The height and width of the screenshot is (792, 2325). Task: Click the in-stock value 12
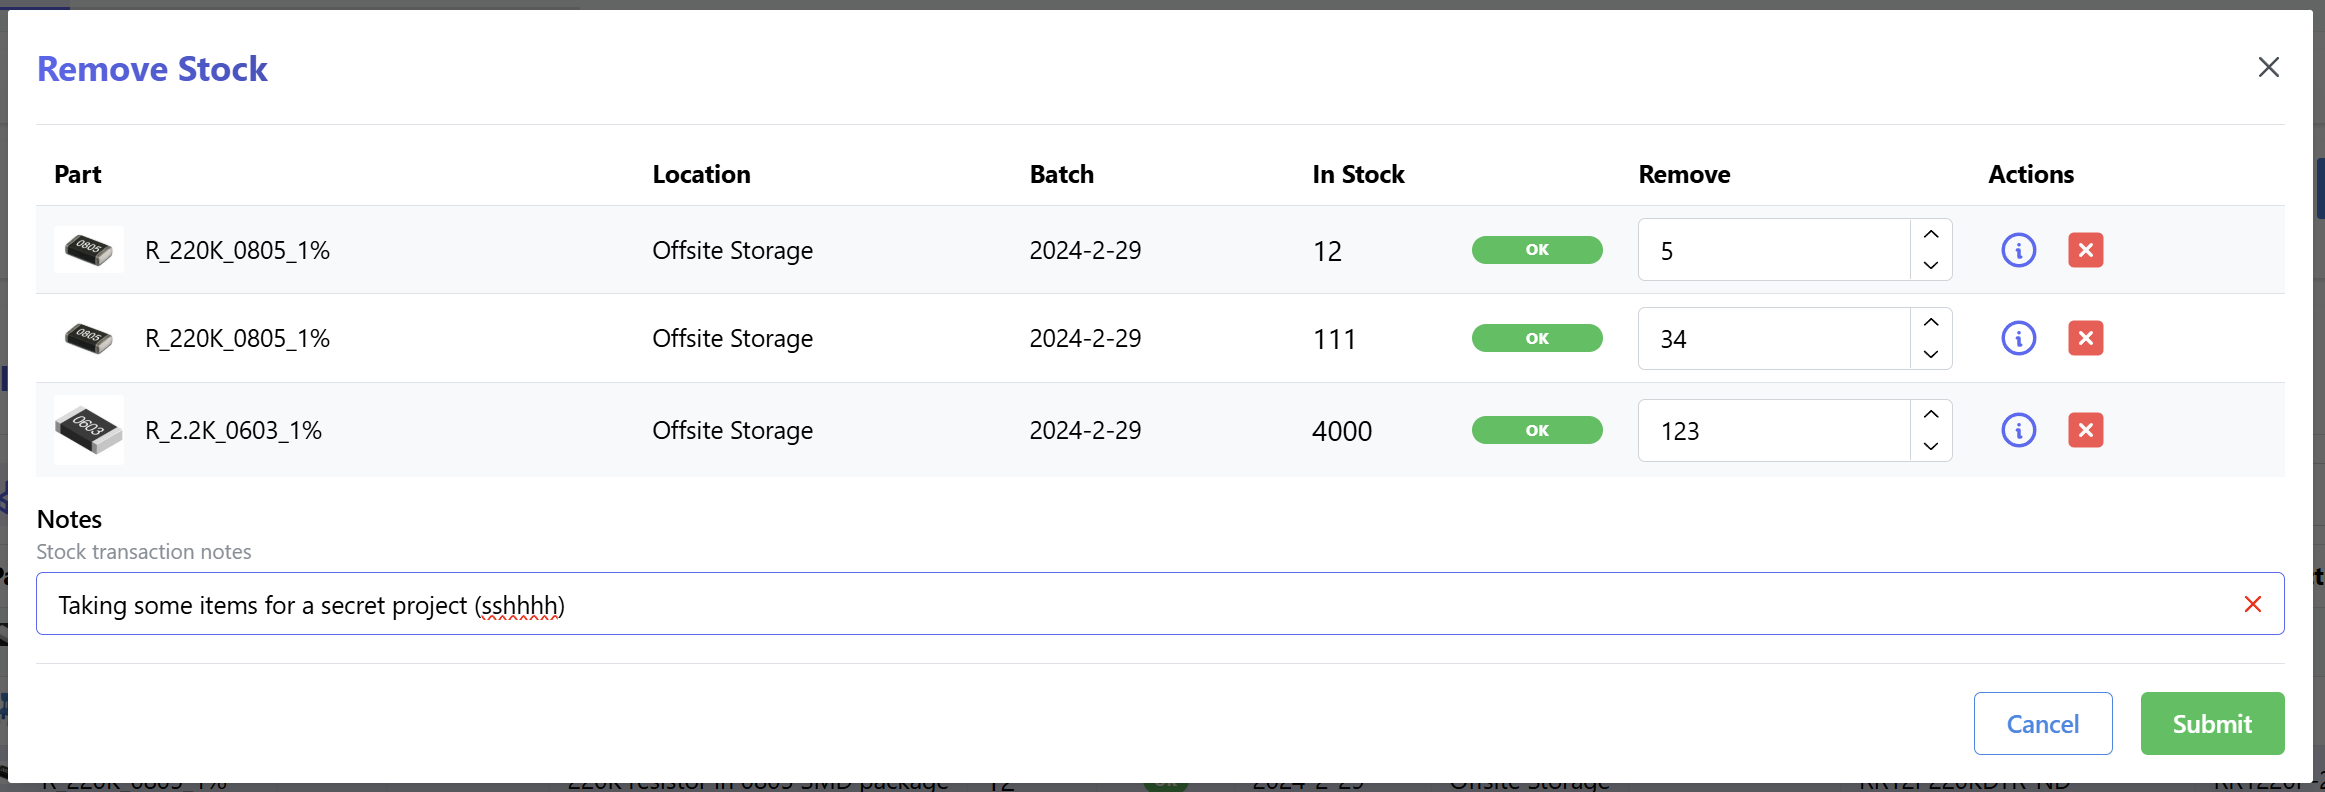(x=1327, y=251)
